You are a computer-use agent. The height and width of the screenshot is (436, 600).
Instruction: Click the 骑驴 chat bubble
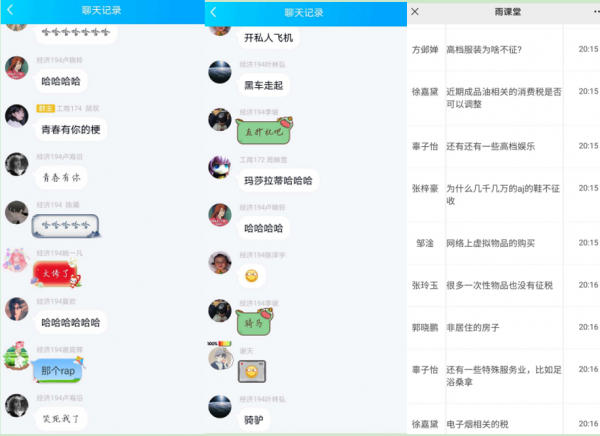point(256,418)
